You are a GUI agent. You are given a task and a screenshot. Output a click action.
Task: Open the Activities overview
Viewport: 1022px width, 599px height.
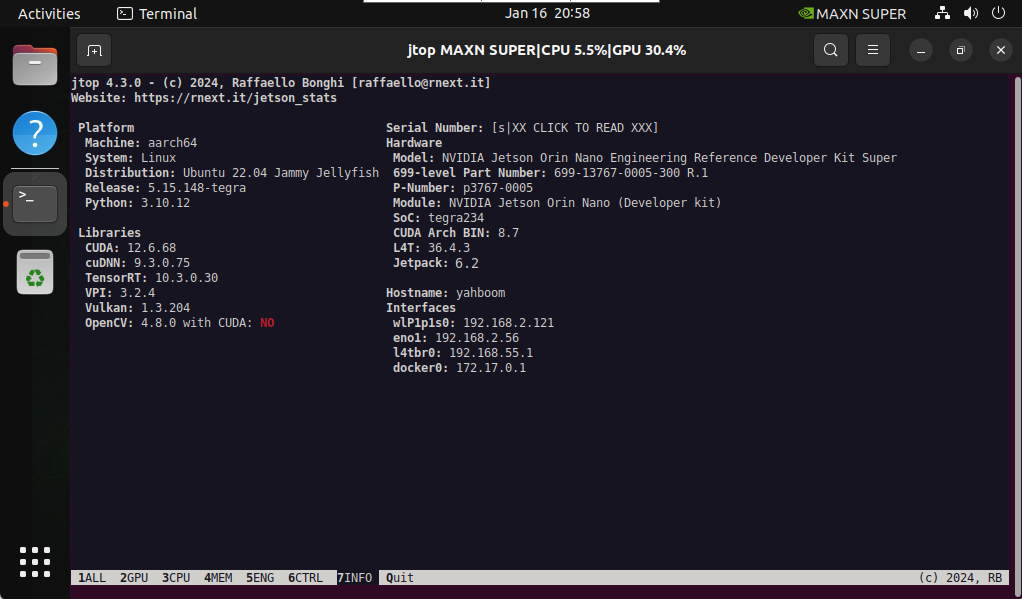49,14
